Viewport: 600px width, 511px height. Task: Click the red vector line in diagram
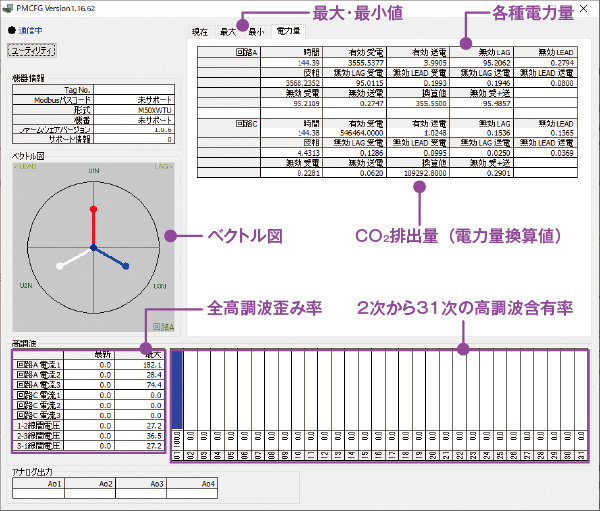(x=93, y=226)
